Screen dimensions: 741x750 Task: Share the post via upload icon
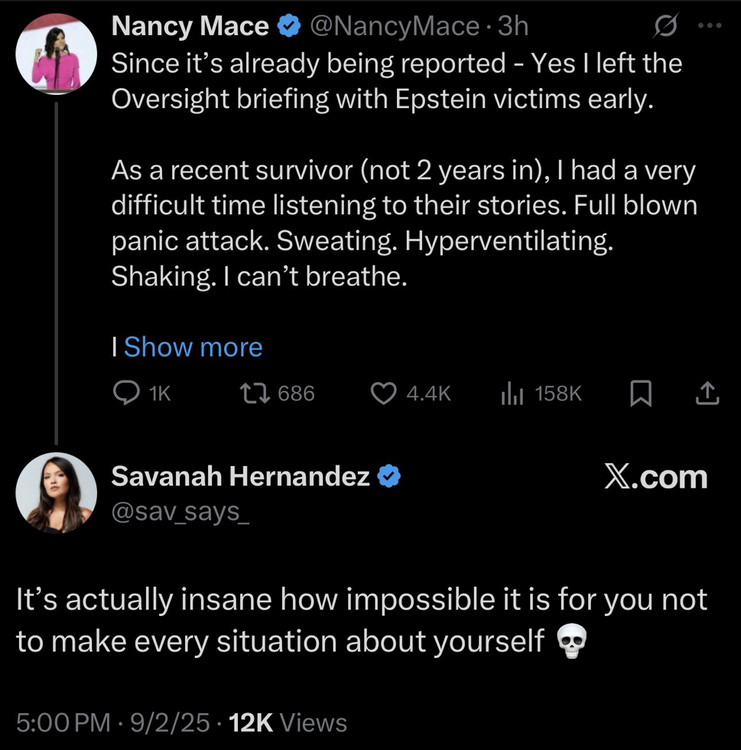(x=706, y=394)
